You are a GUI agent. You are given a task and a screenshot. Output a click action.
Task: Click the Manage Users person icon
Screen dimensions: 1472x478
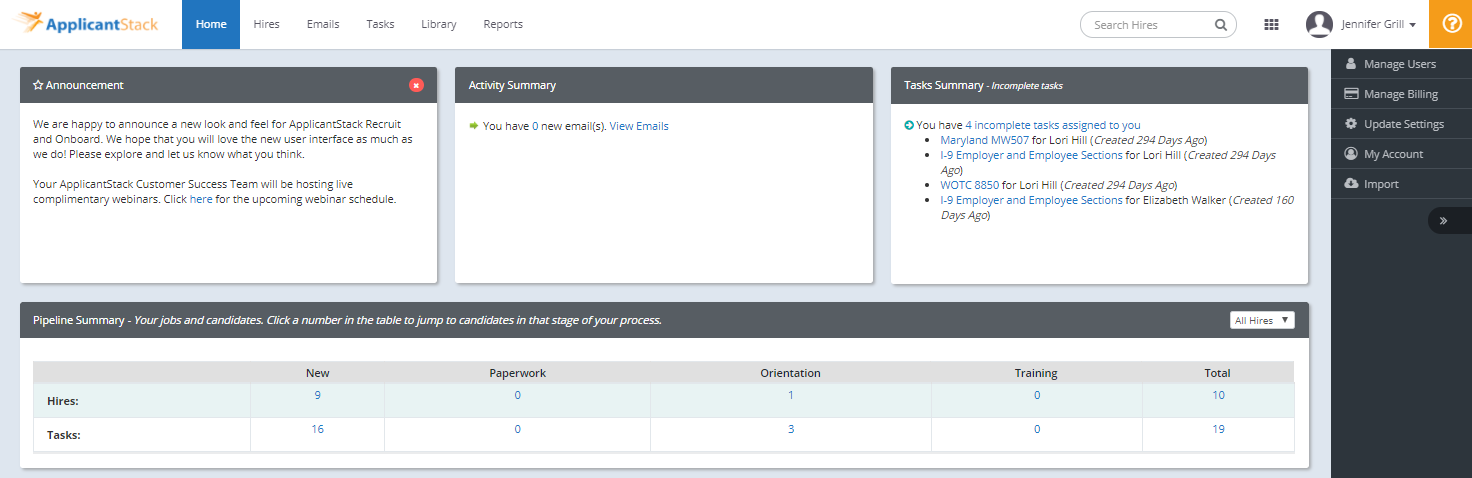pos(1351,64)
